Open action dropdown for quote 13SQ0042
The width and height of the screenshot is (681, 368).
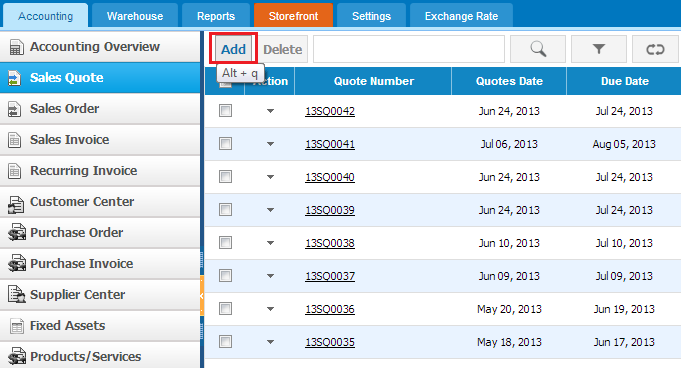[270, 111]
